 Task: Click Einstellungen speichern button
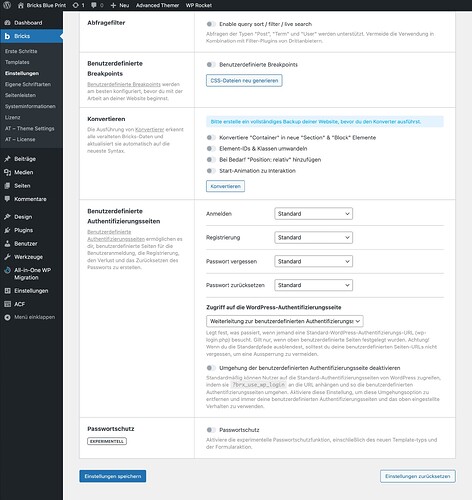click(x=113, y=476)
